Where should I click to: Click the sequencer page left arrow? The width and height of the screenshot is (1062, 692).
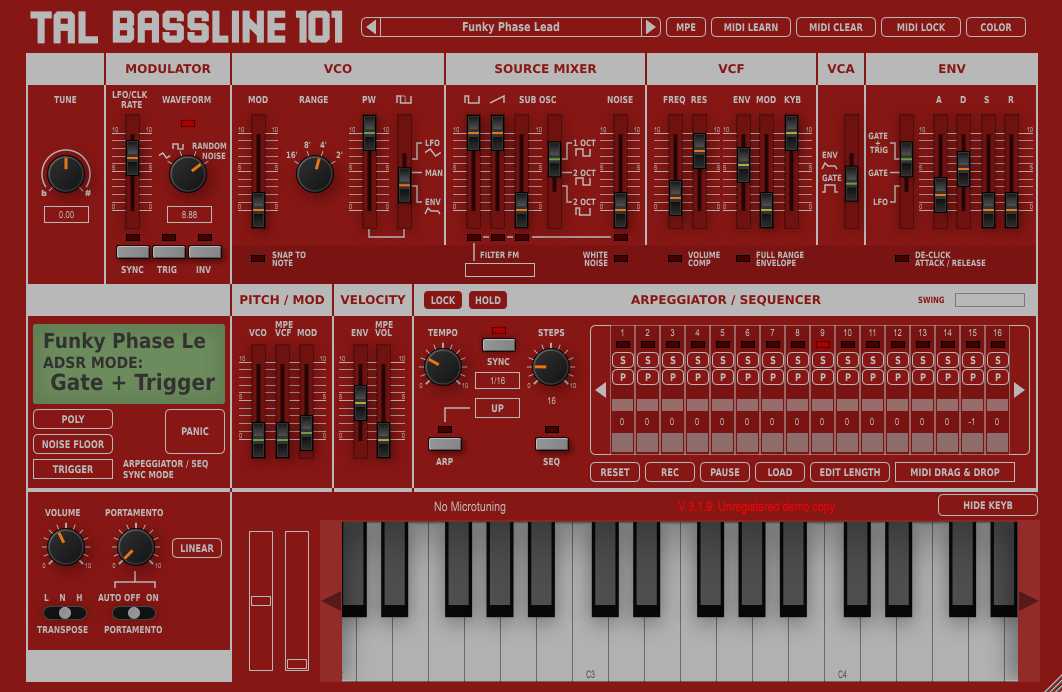pyautogui.click(x=601, y=391)
